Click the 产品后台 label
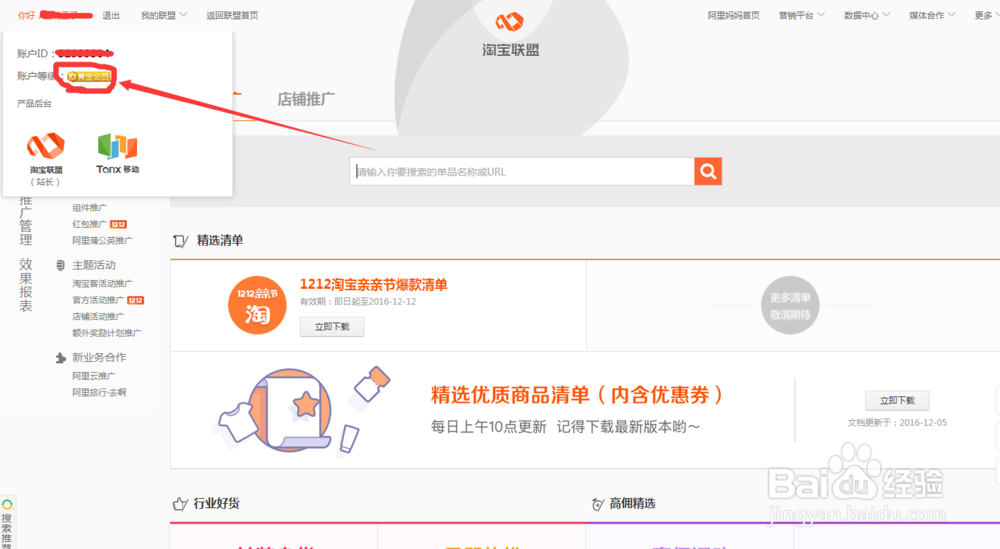This screenshot has height=549, width=1000. 34,103
